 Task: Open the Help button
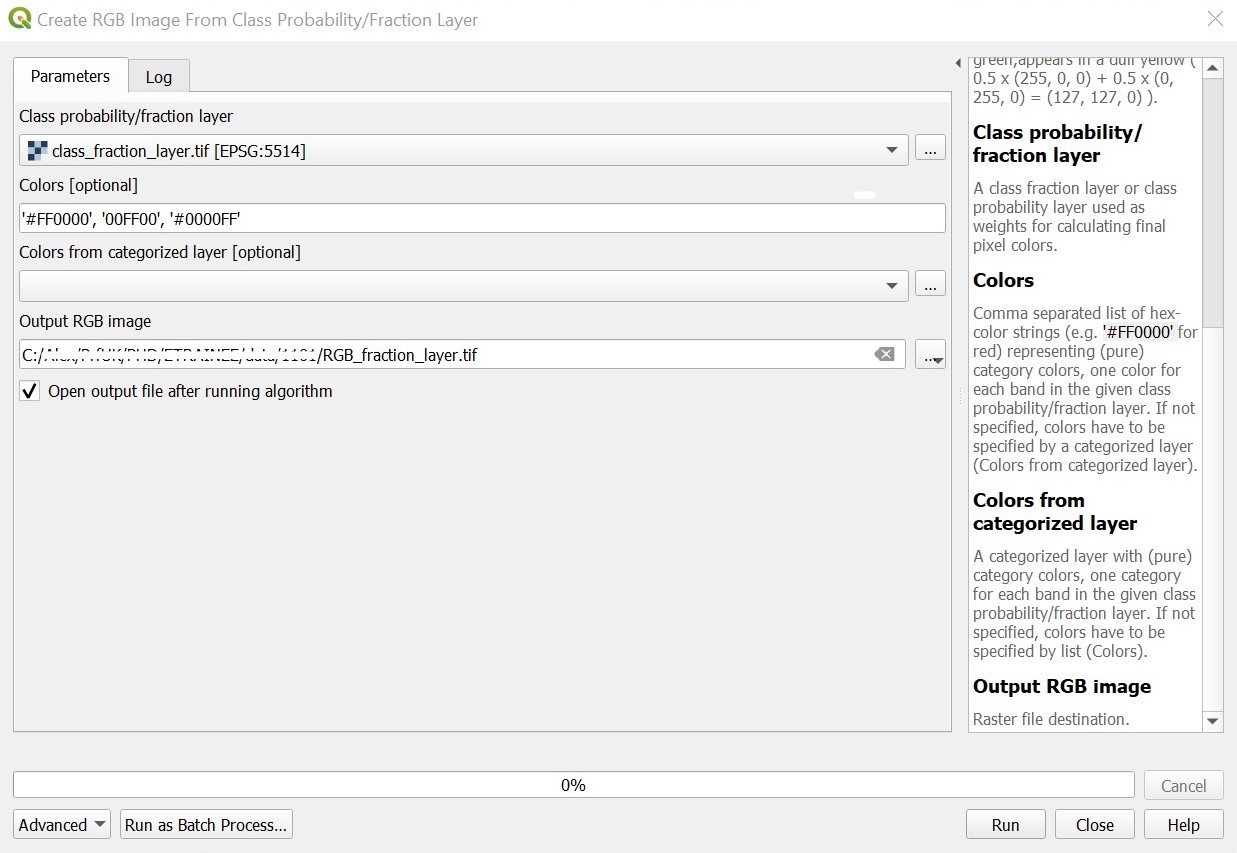click(1184, 825)
